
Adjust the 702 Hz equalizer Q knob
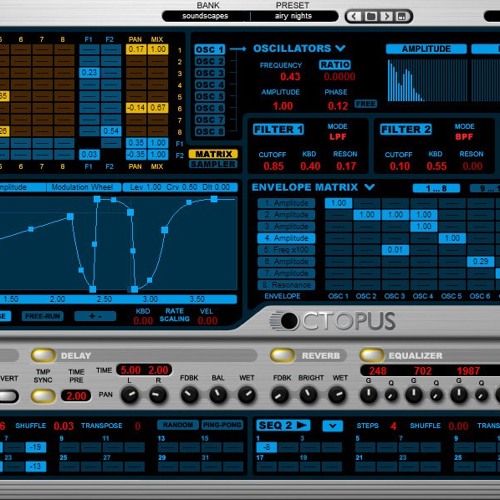[436, 396]
